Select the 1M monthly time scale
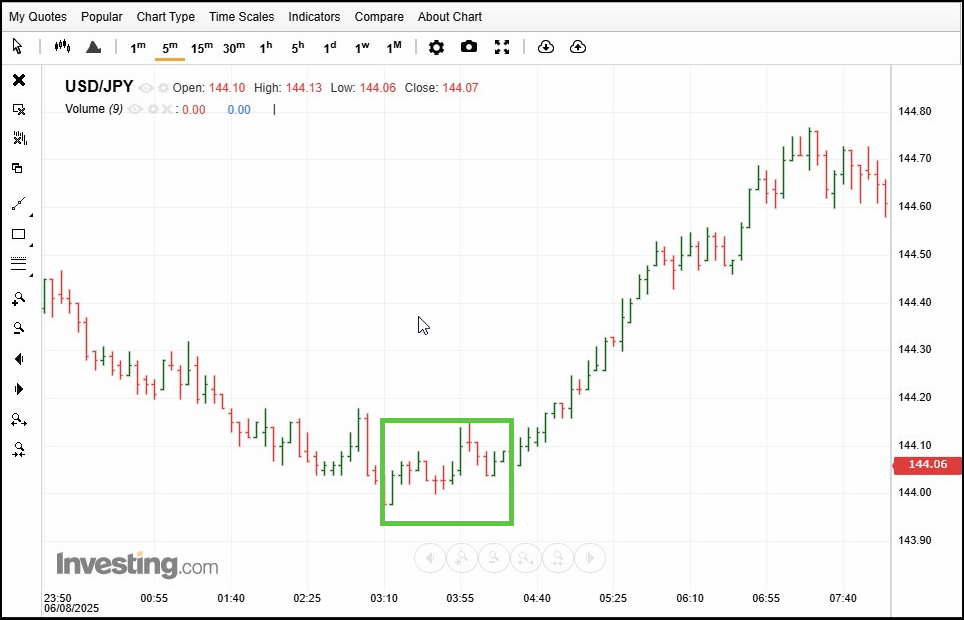 [394, 47]
